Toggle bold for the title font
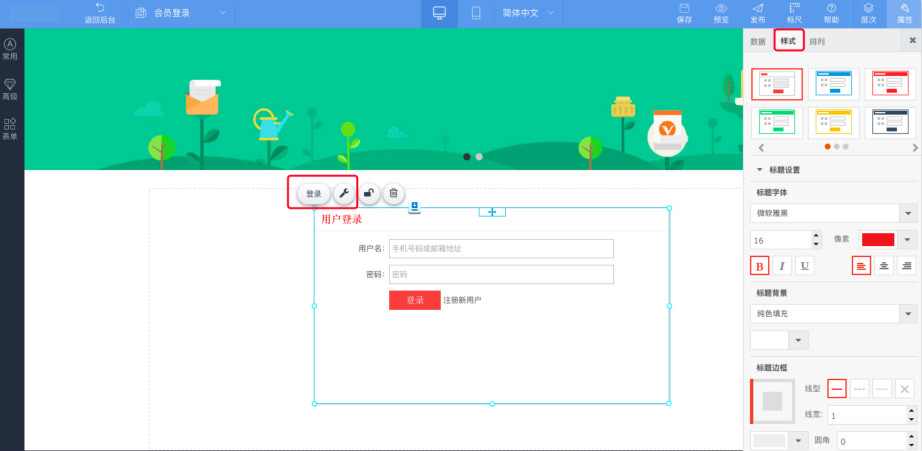 (759, 265)
